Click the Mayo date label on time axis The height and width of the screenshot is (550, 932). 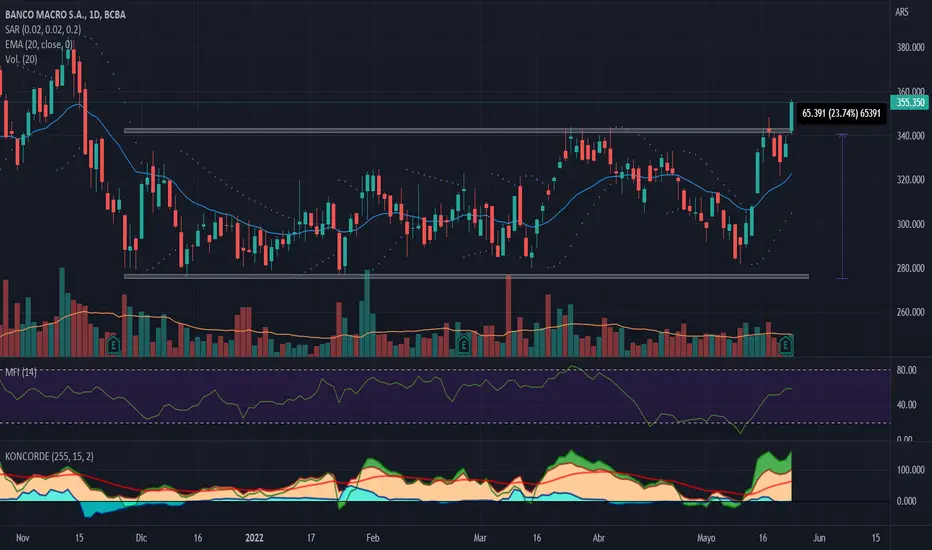pyautogui.click(x=706, y=538)
